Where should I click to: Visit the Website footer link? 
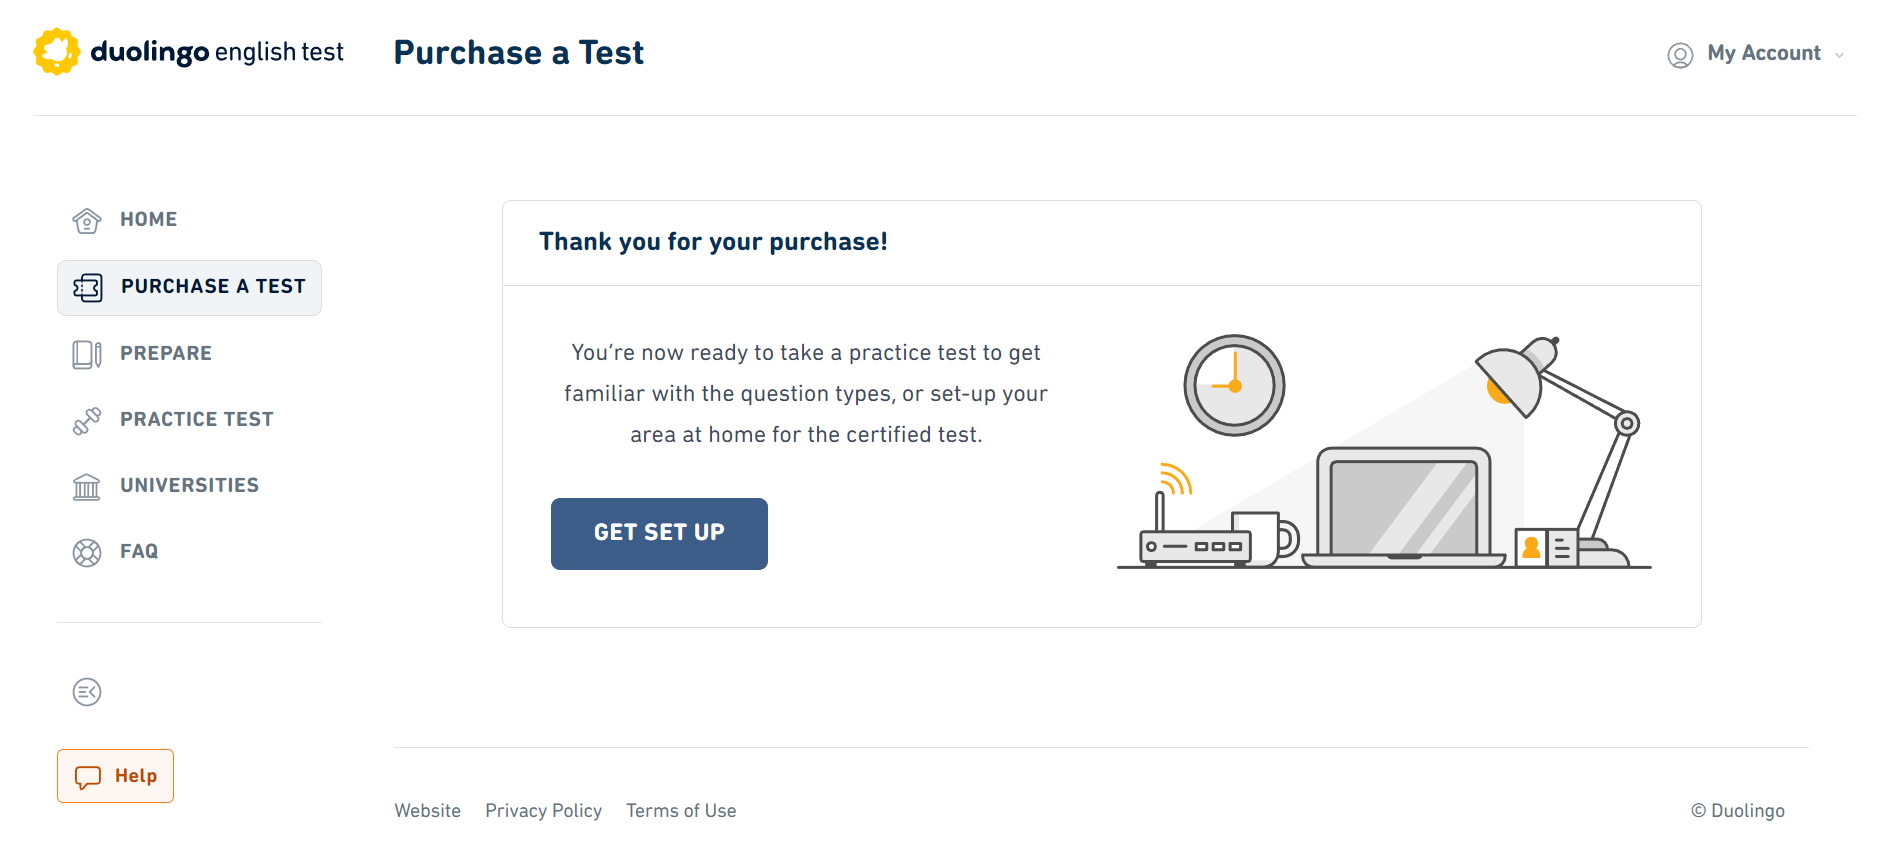point(427,811)
